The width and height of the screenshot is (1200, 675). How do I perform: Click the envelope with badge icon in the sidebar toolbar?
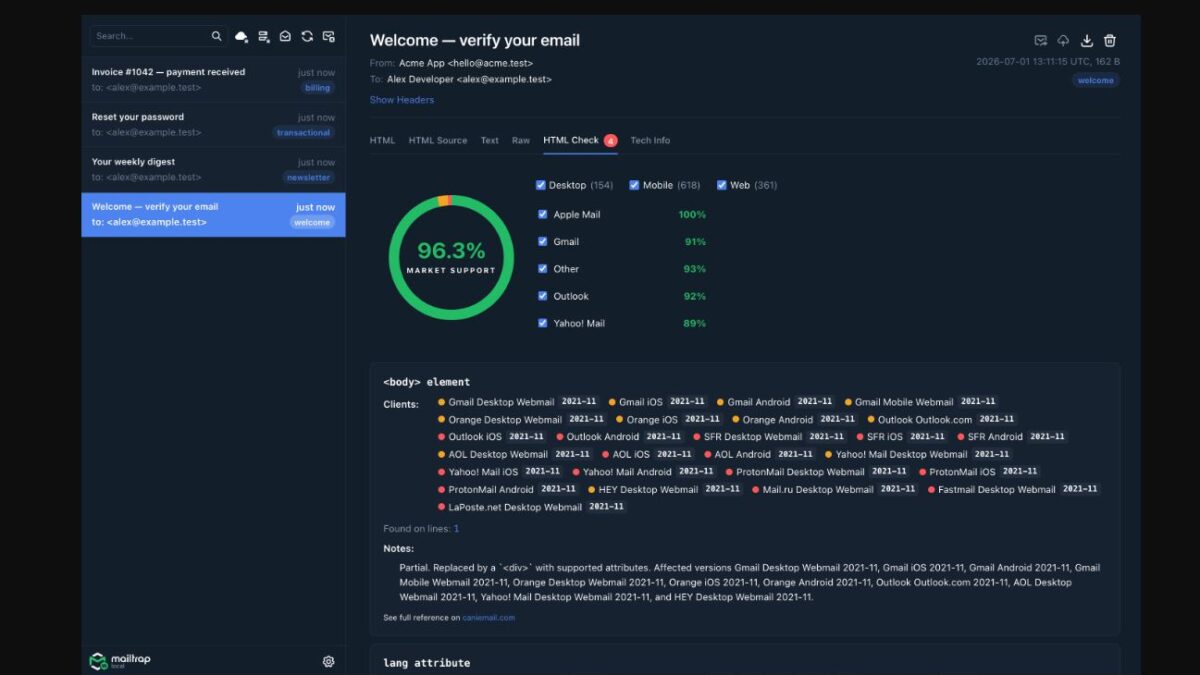[328, 36]
